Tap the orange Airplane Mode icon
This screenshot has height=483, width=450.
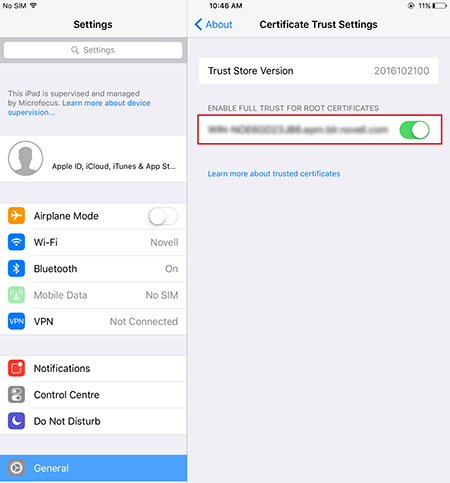pos(16,216)
